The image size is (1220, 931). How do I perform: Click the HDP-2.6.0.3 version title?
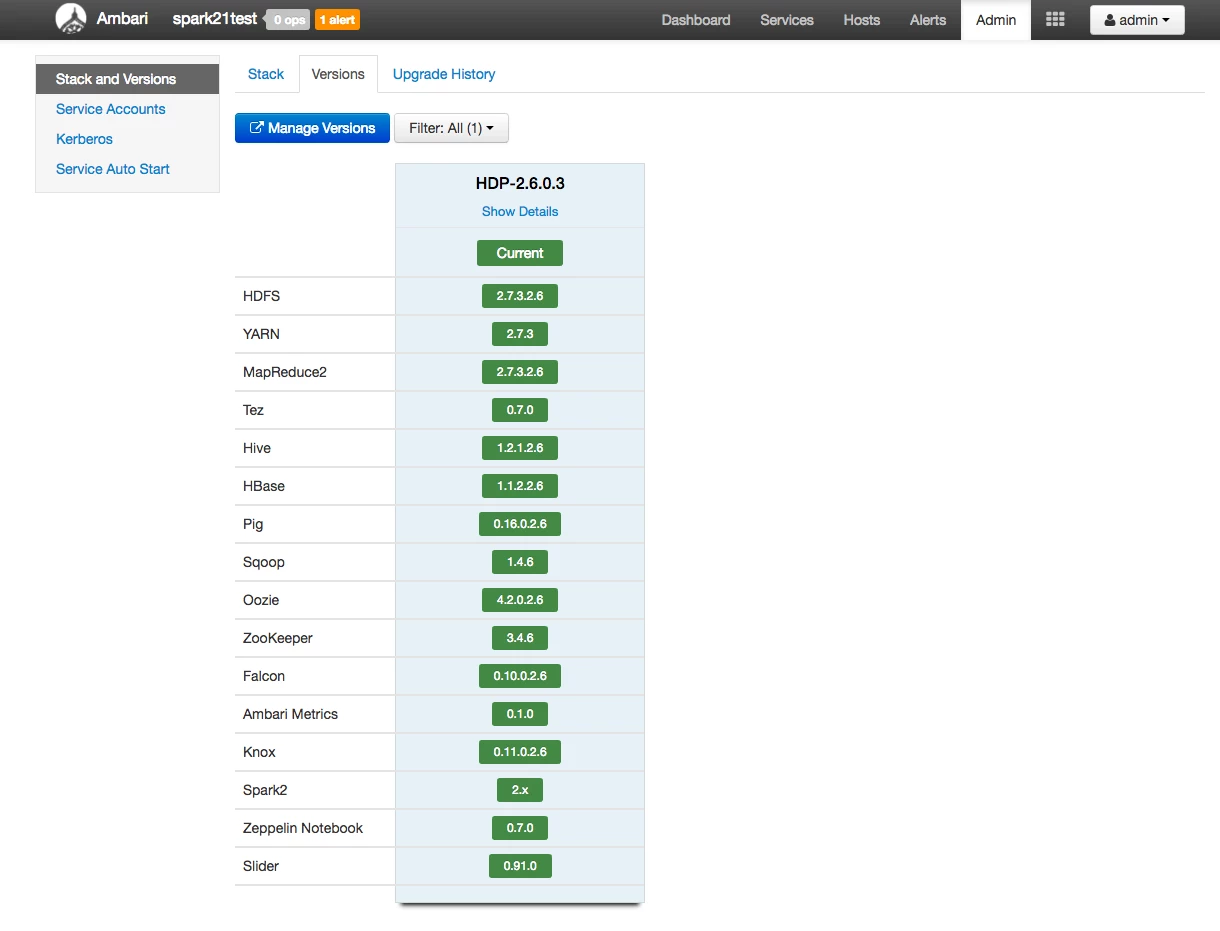[520, 184]
